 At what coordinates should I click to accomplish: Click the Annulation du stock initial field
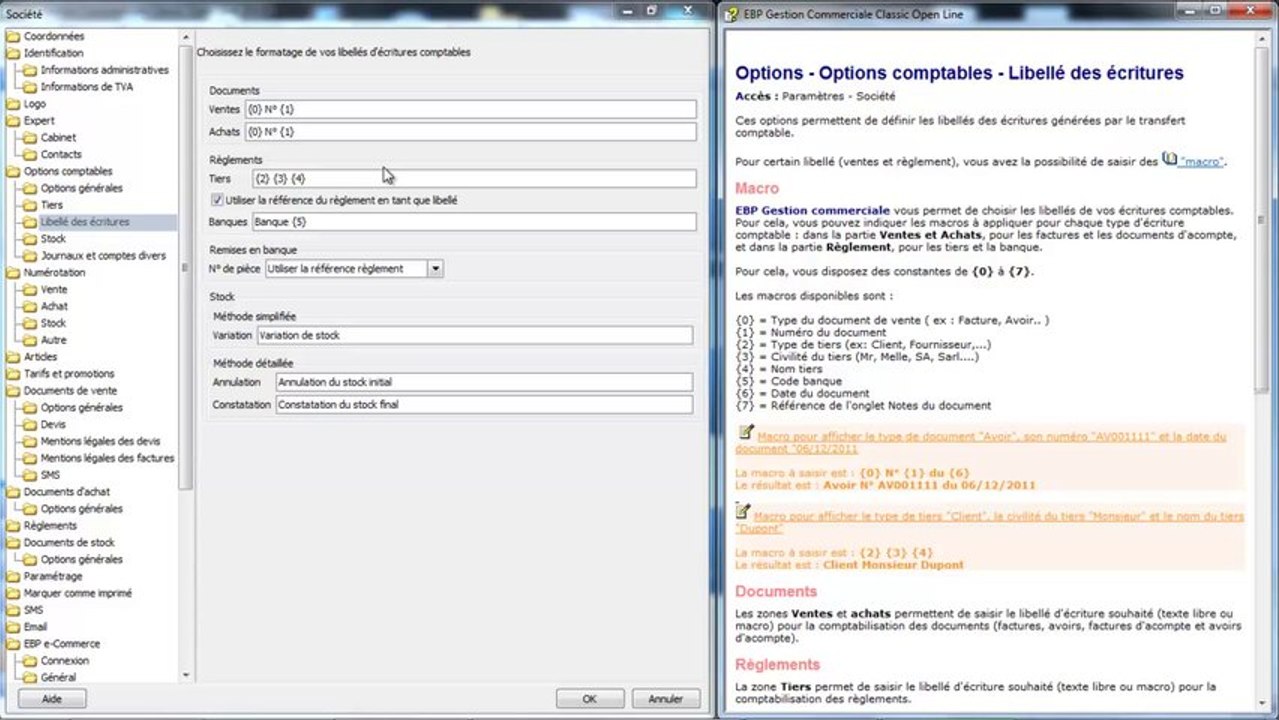[484, 382]
